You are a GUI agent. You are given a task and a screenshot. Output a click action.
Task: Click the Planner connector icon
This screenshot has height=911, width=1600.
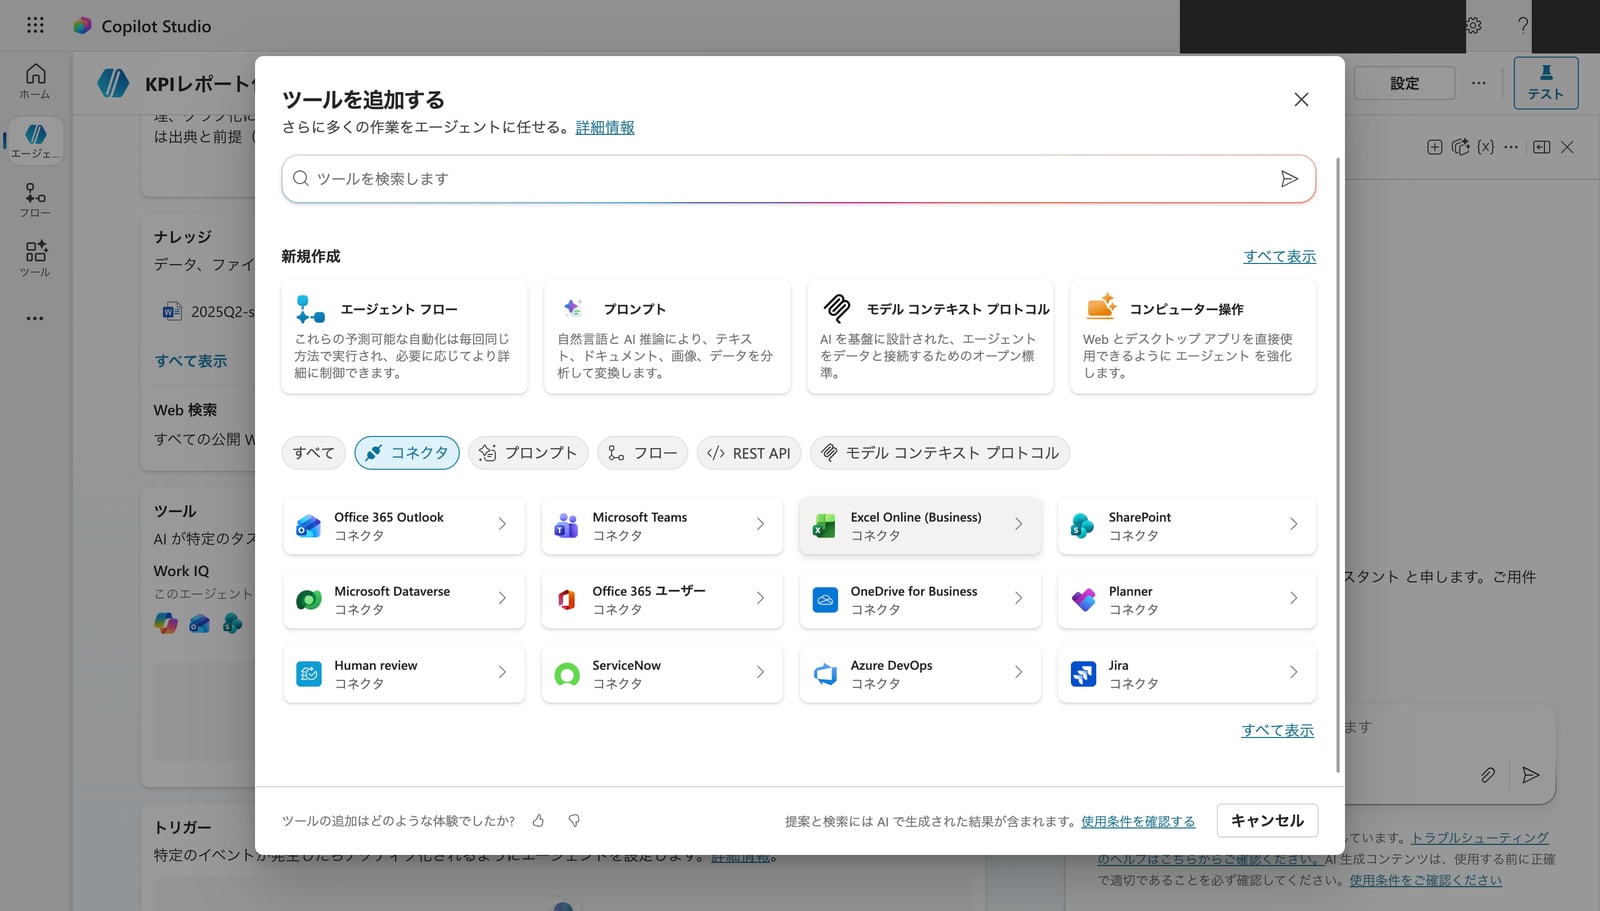(x=1082, y=600)
